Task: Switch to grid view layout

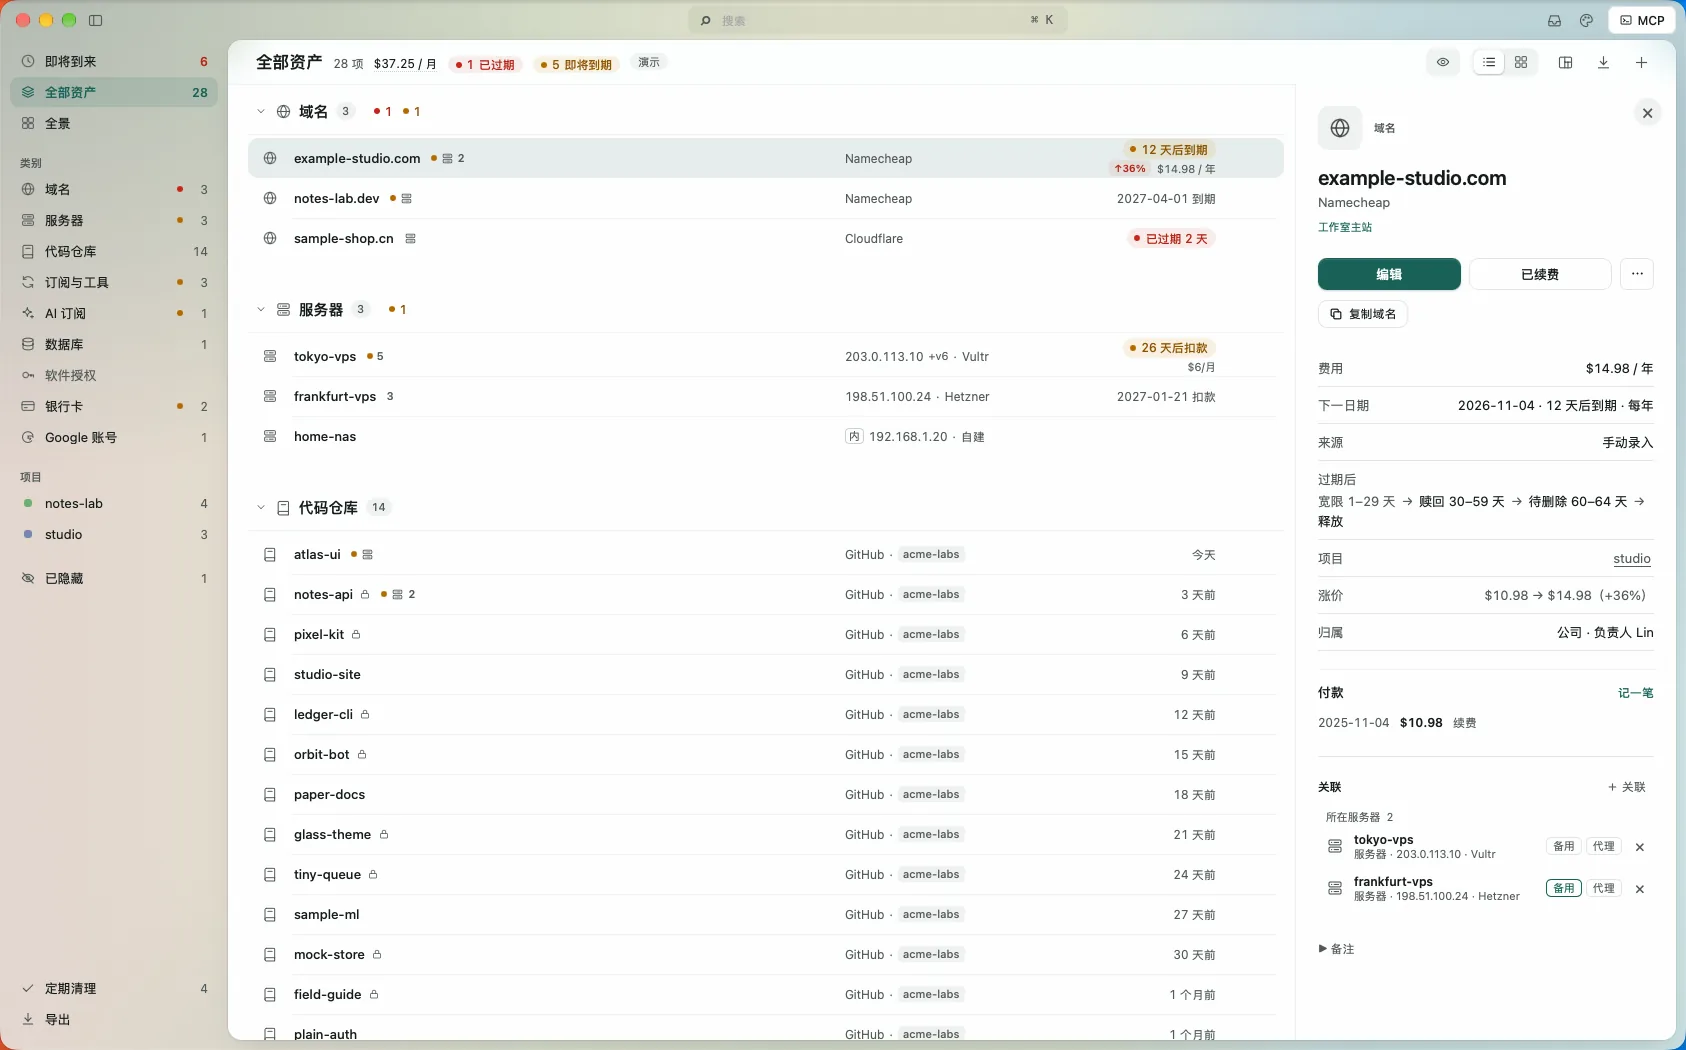Action: pyautogui.click(x=1521, y=62)
